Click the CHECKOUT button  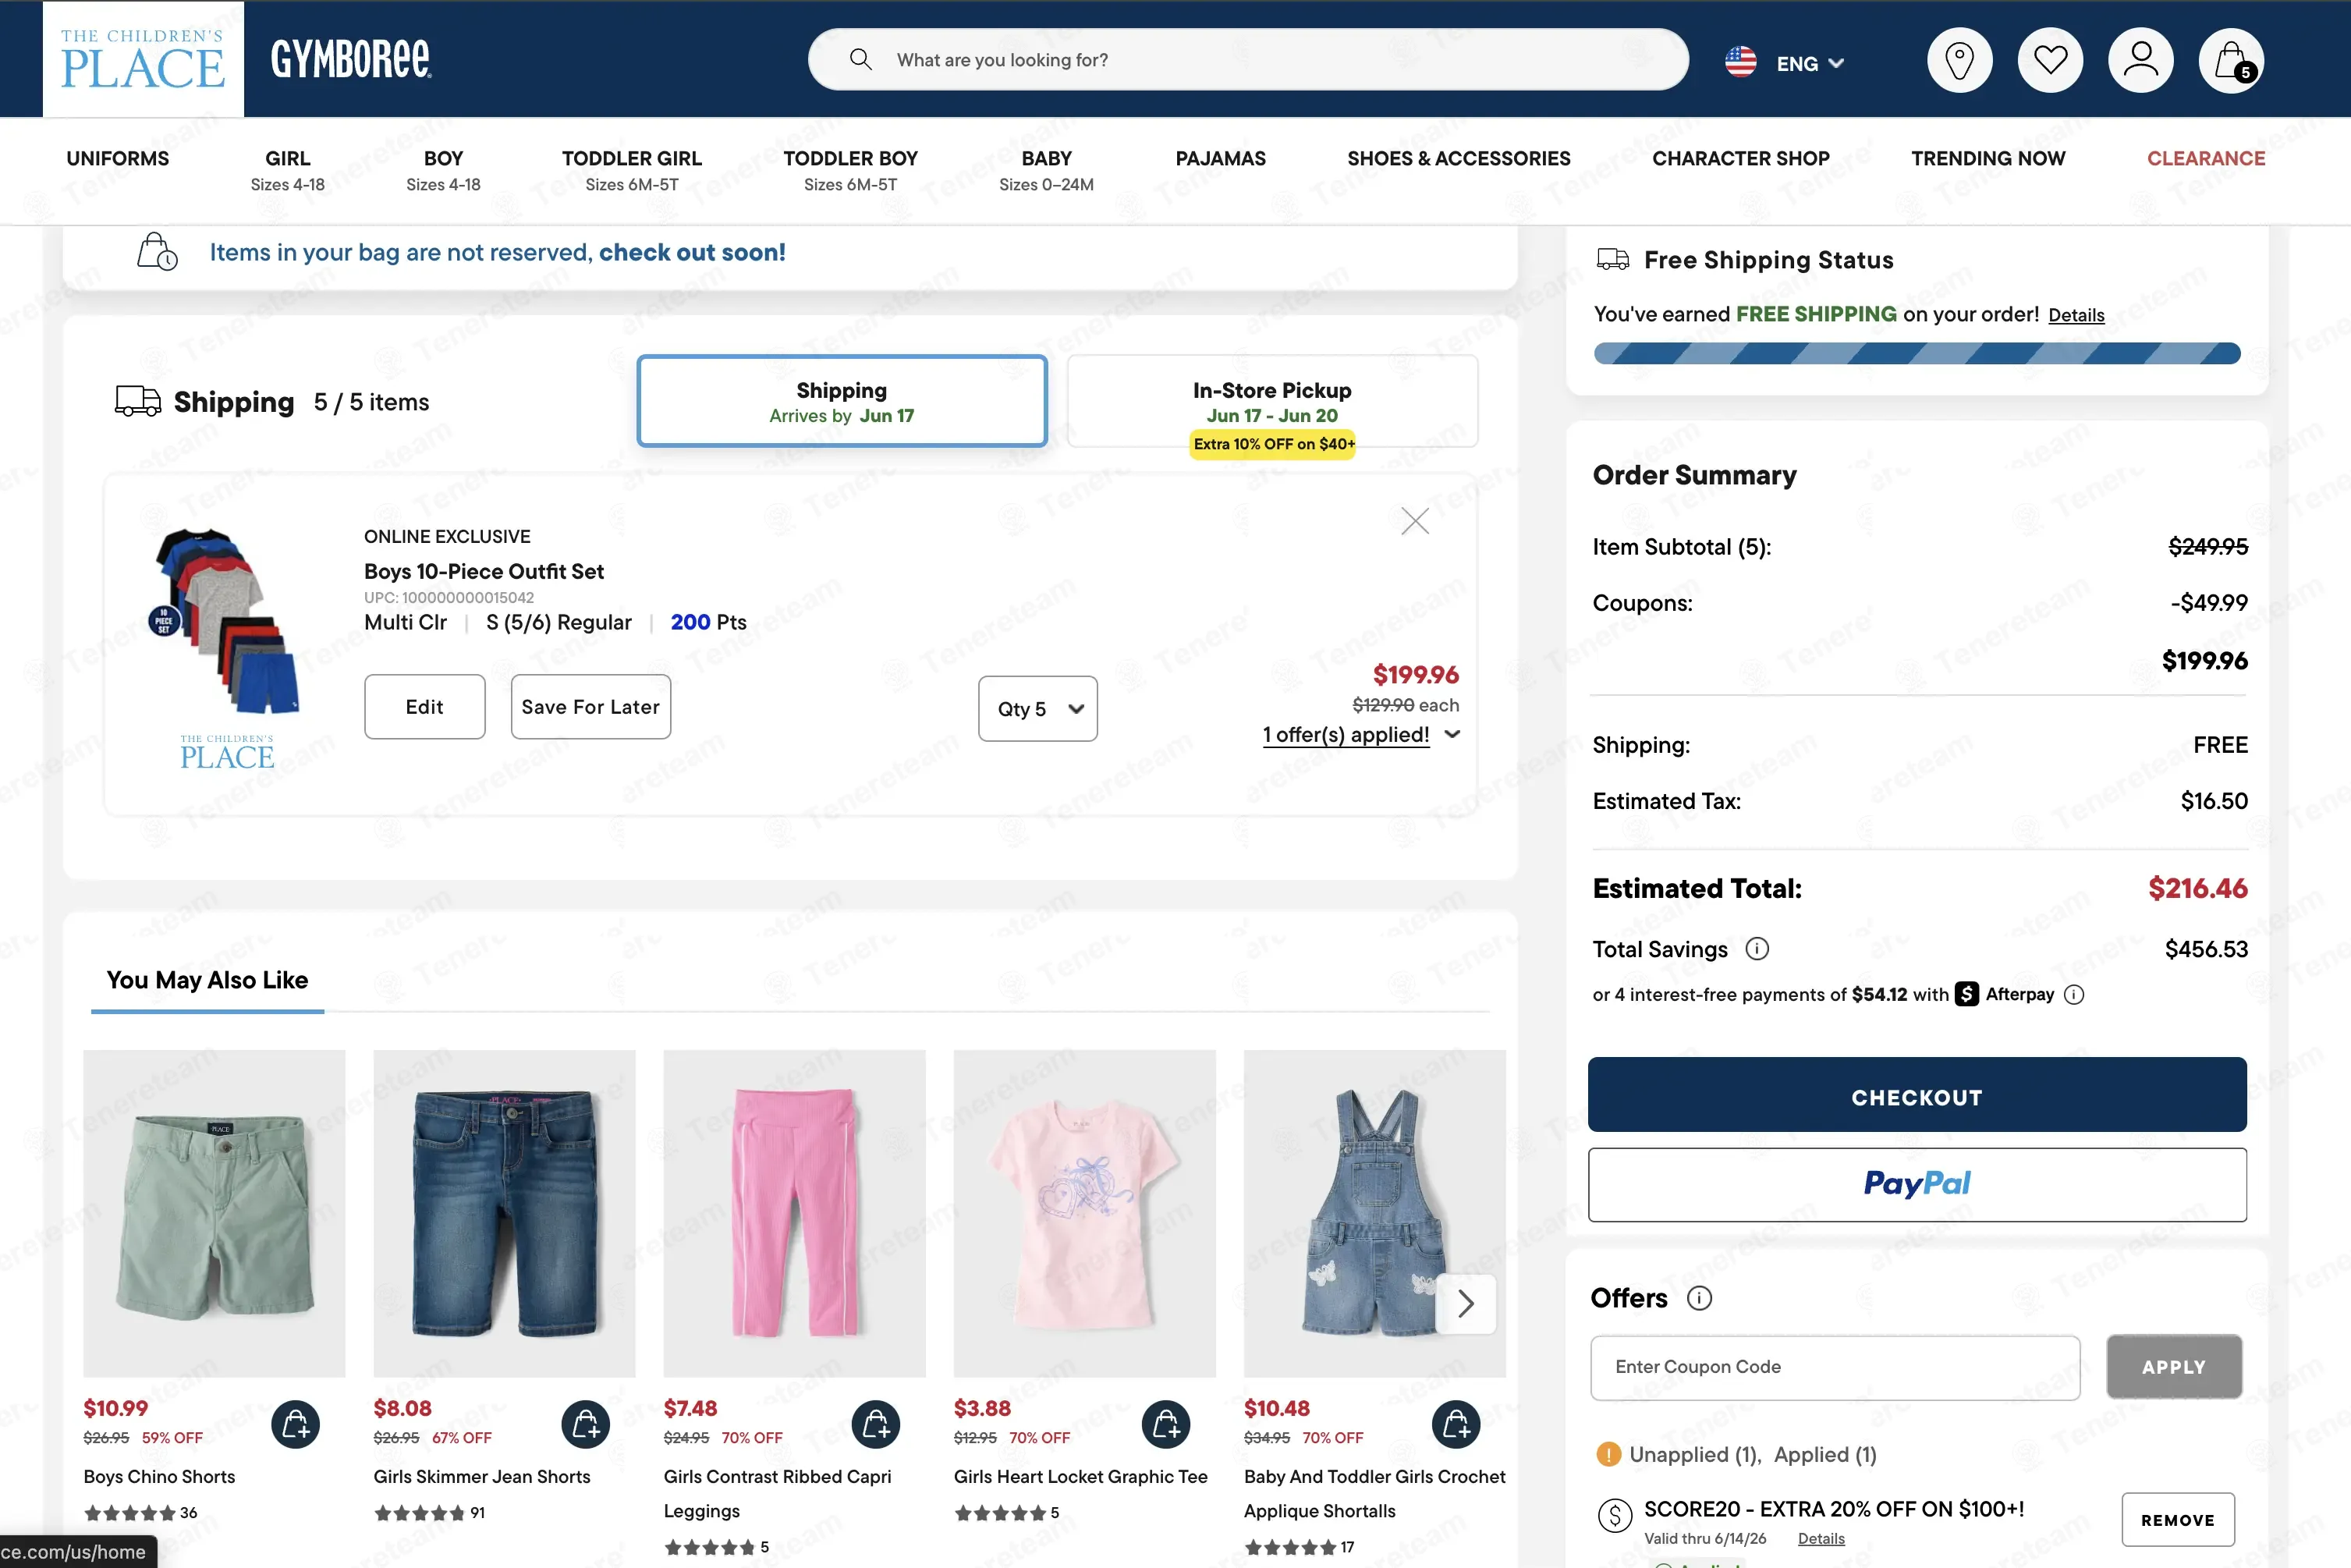pos(1916,1095)
